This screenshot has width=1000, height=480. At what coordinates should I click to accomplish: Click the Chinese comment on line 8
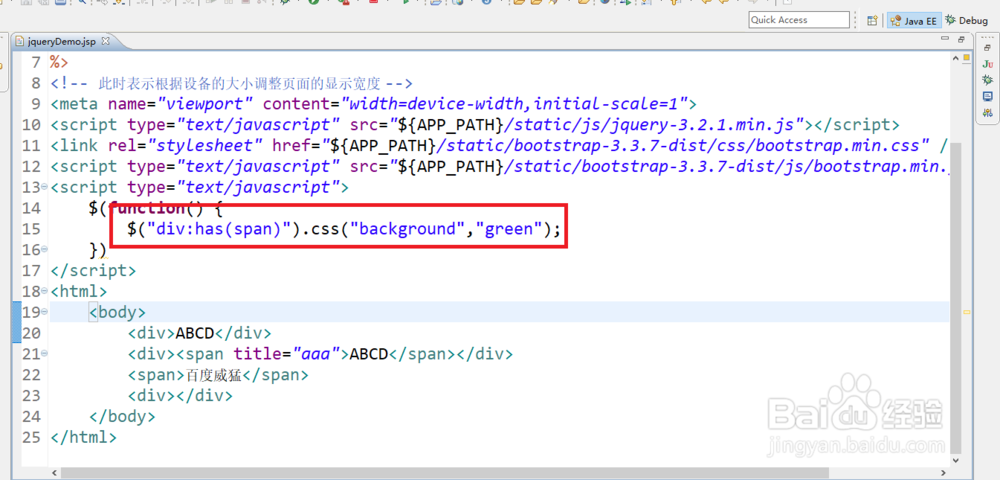[232, 84]
